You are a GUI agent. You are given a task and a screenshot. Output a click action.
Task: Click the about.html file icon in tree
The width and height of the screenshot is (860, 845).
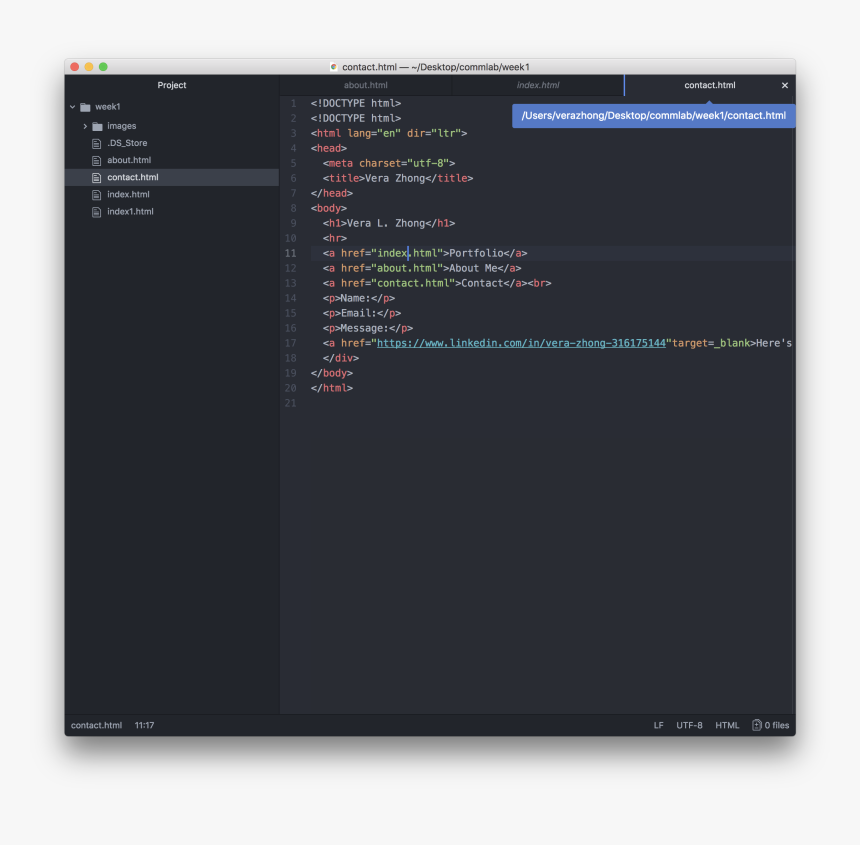(97, 160)
